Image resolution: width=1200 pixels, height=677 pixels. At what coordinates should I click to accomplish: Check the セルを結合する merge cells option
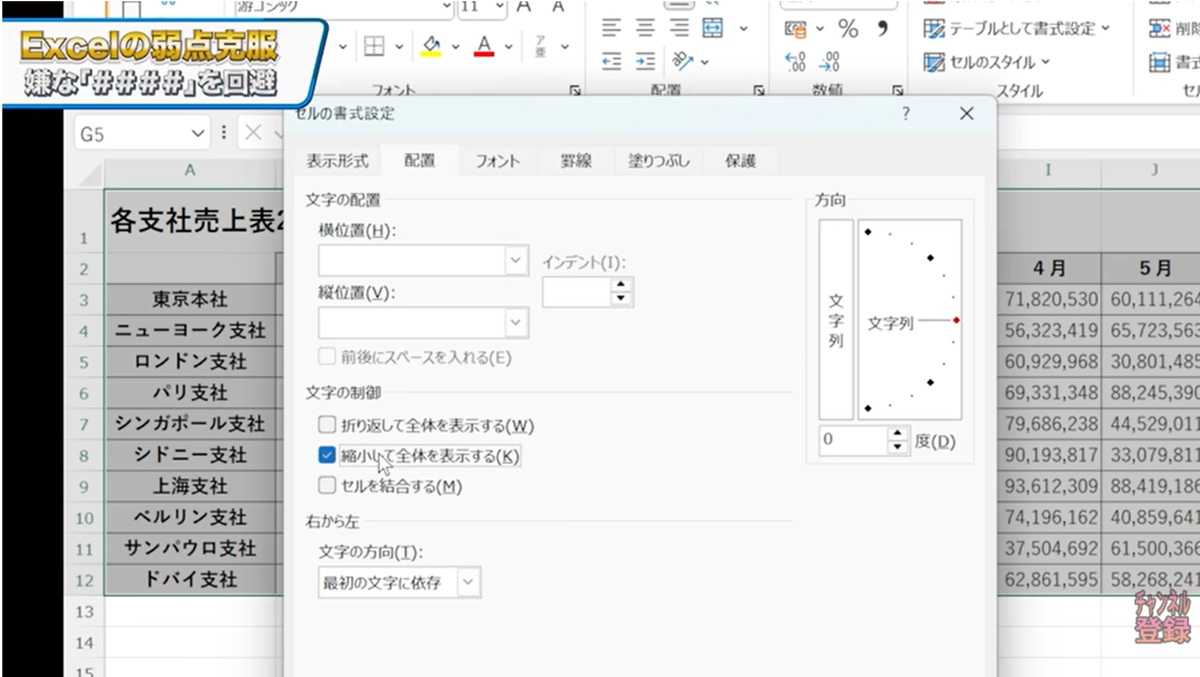click(x=328, y=486)
